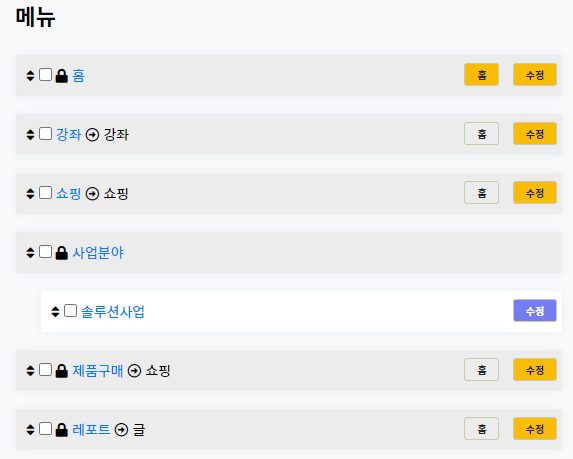Click the sort handle on the 레포트 row
The height and width of the screenshot is (459, 573).
pyautogui.click(x=30, y=430)
